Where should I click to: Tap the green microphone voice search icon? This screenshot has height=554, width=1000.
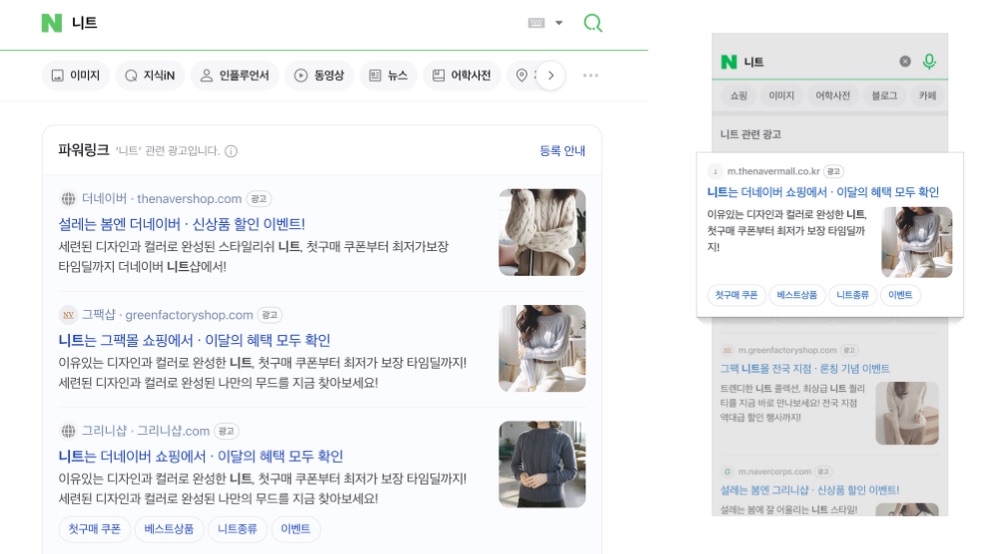tap(929, 61)
